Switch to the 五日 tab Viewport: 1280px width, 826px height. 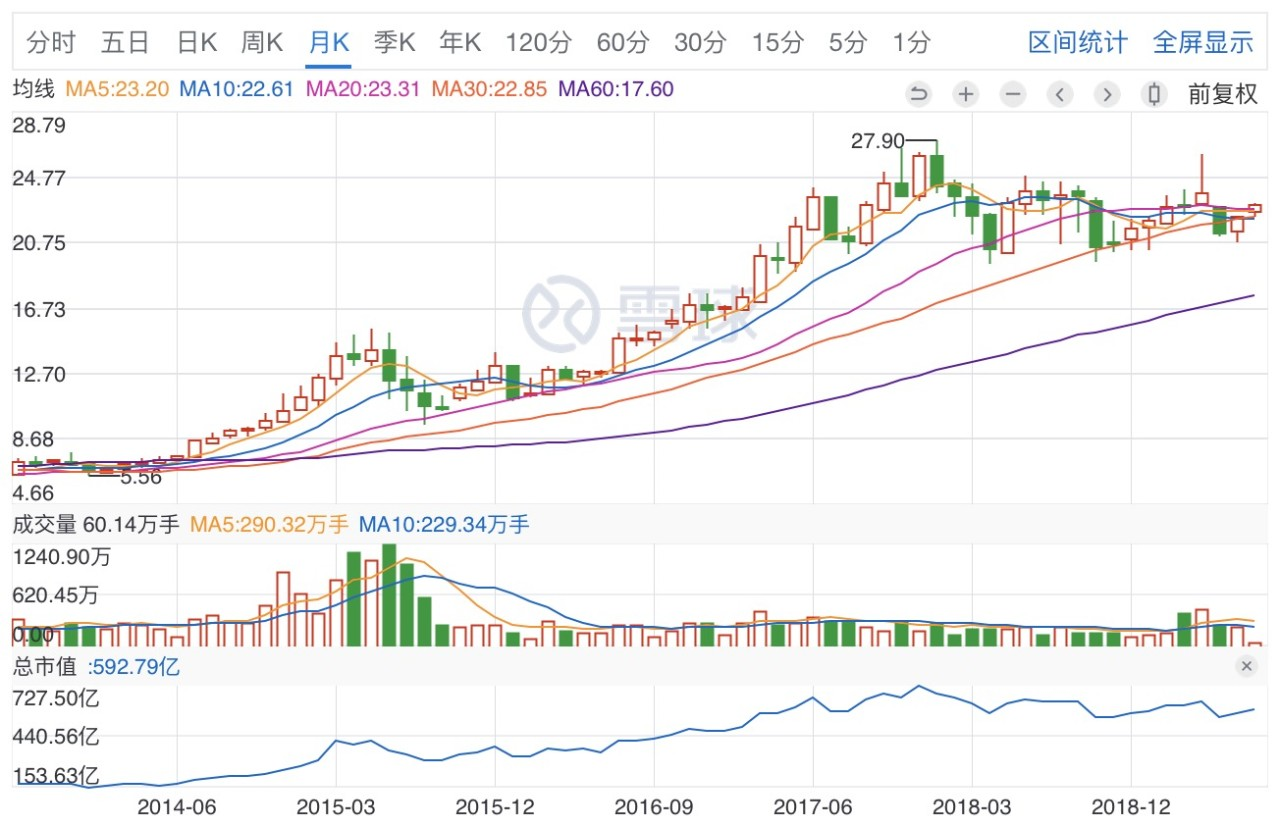tap(125, 42)
